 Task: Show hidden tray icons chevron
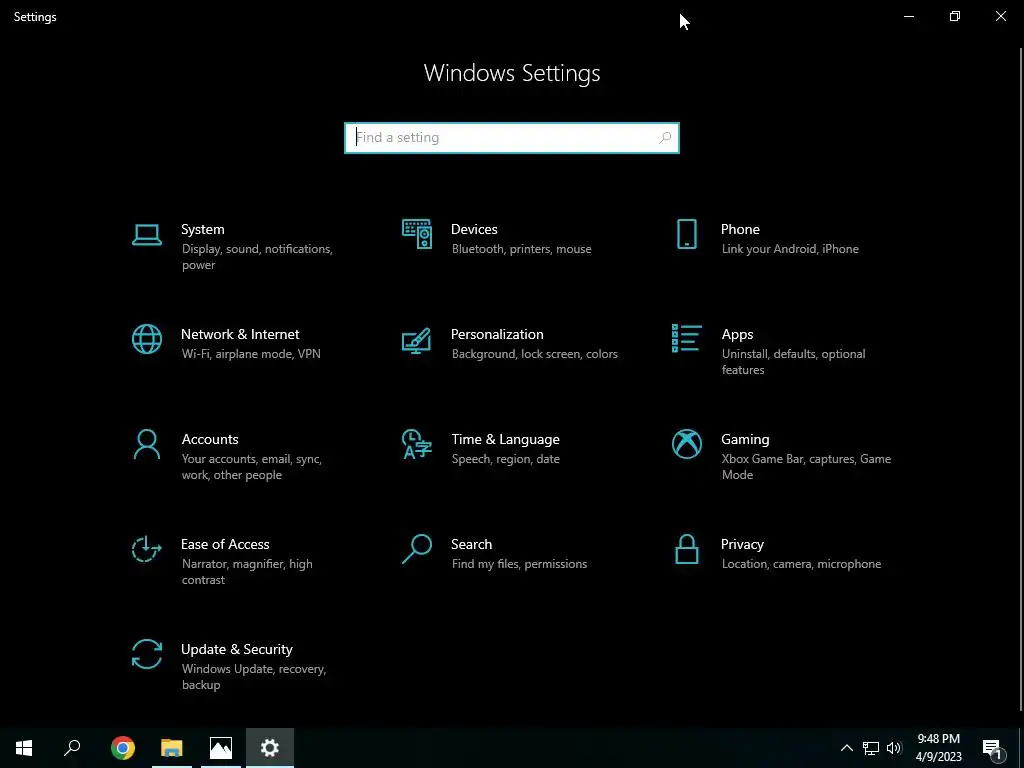(x=846, y=748)
